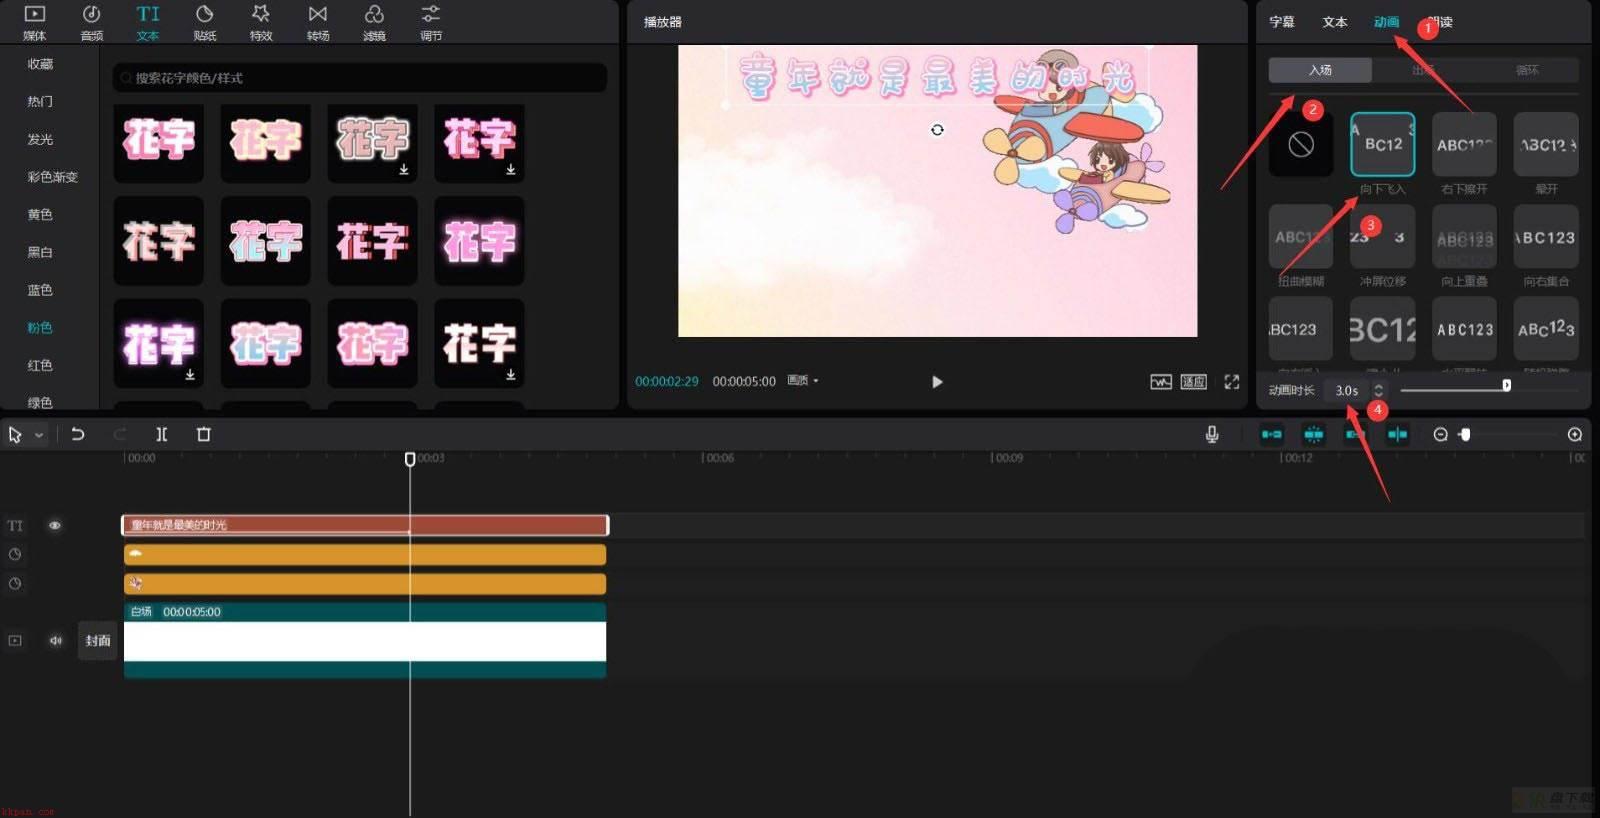Toggle the linkage timeline button
Viewport: 1600px width, 818px height.
coord(1355,434)
